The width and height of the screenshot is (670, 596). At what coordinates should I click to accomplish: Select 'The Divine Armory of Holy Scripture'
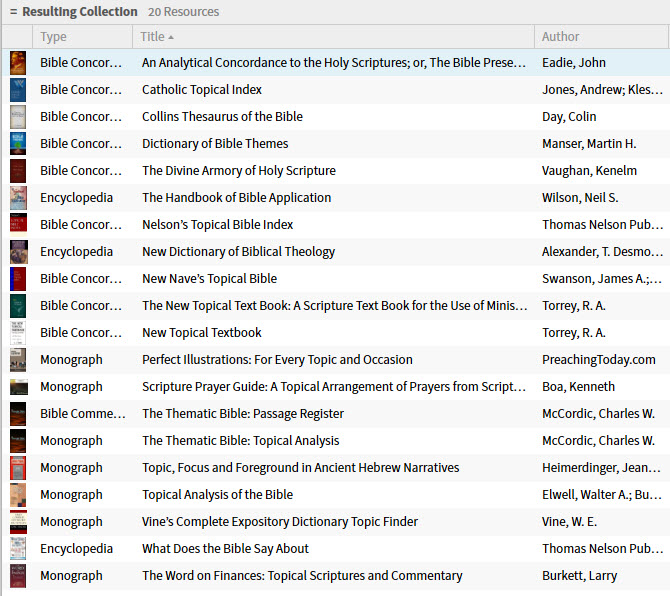[239, 171]
